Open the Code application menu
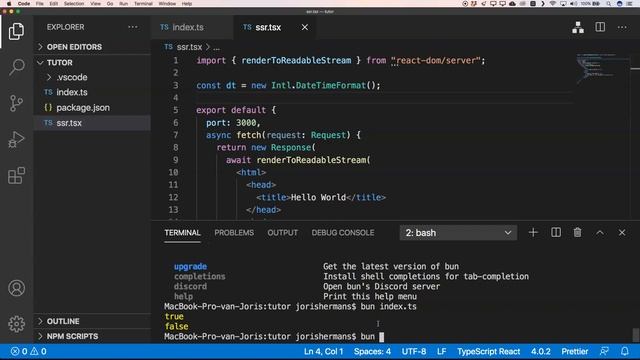Viewport: 640px width, 360px height. 24,4
